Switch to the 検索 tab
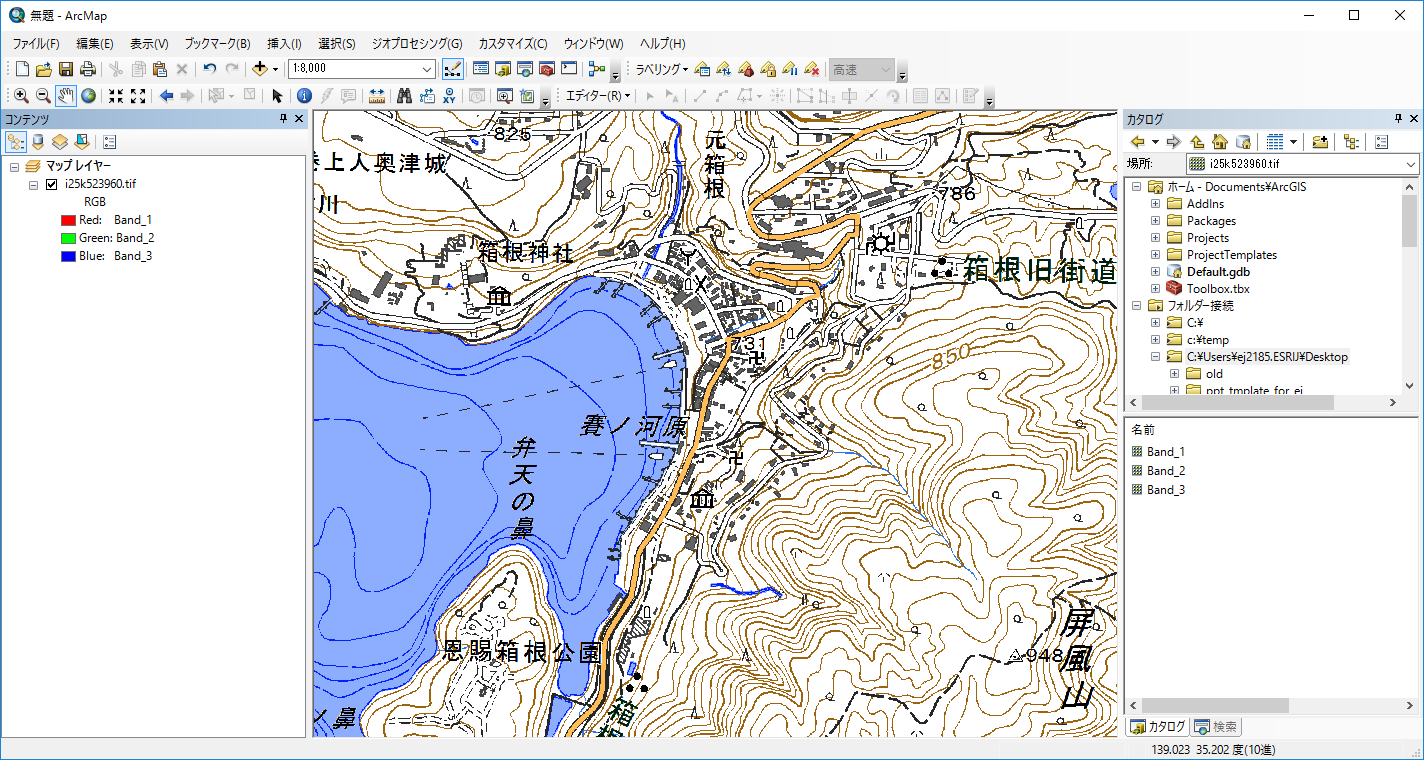The width and height of the screenshot is (1424, 760). tap(1215, 727)
